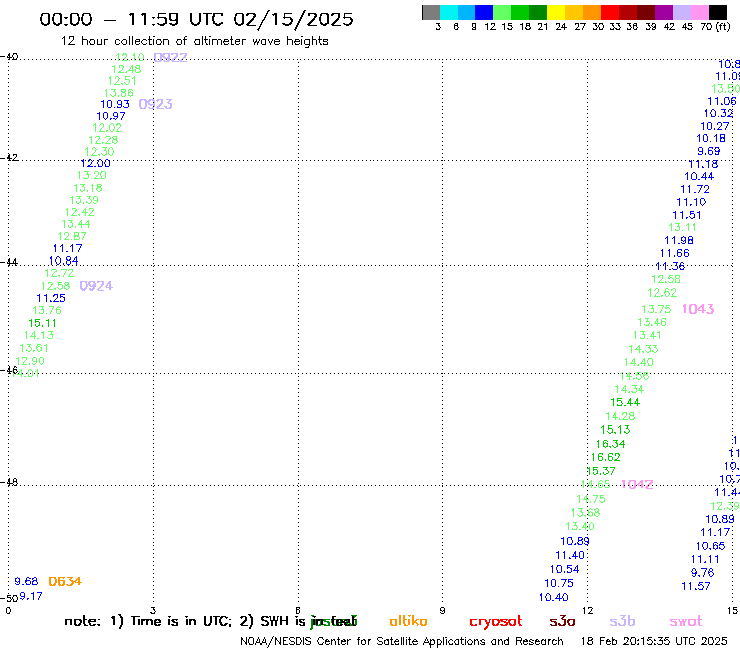Click the 15.37 wave height value
Screen dimensions: 740x650
pyautogui.click(x=601, y=471)
